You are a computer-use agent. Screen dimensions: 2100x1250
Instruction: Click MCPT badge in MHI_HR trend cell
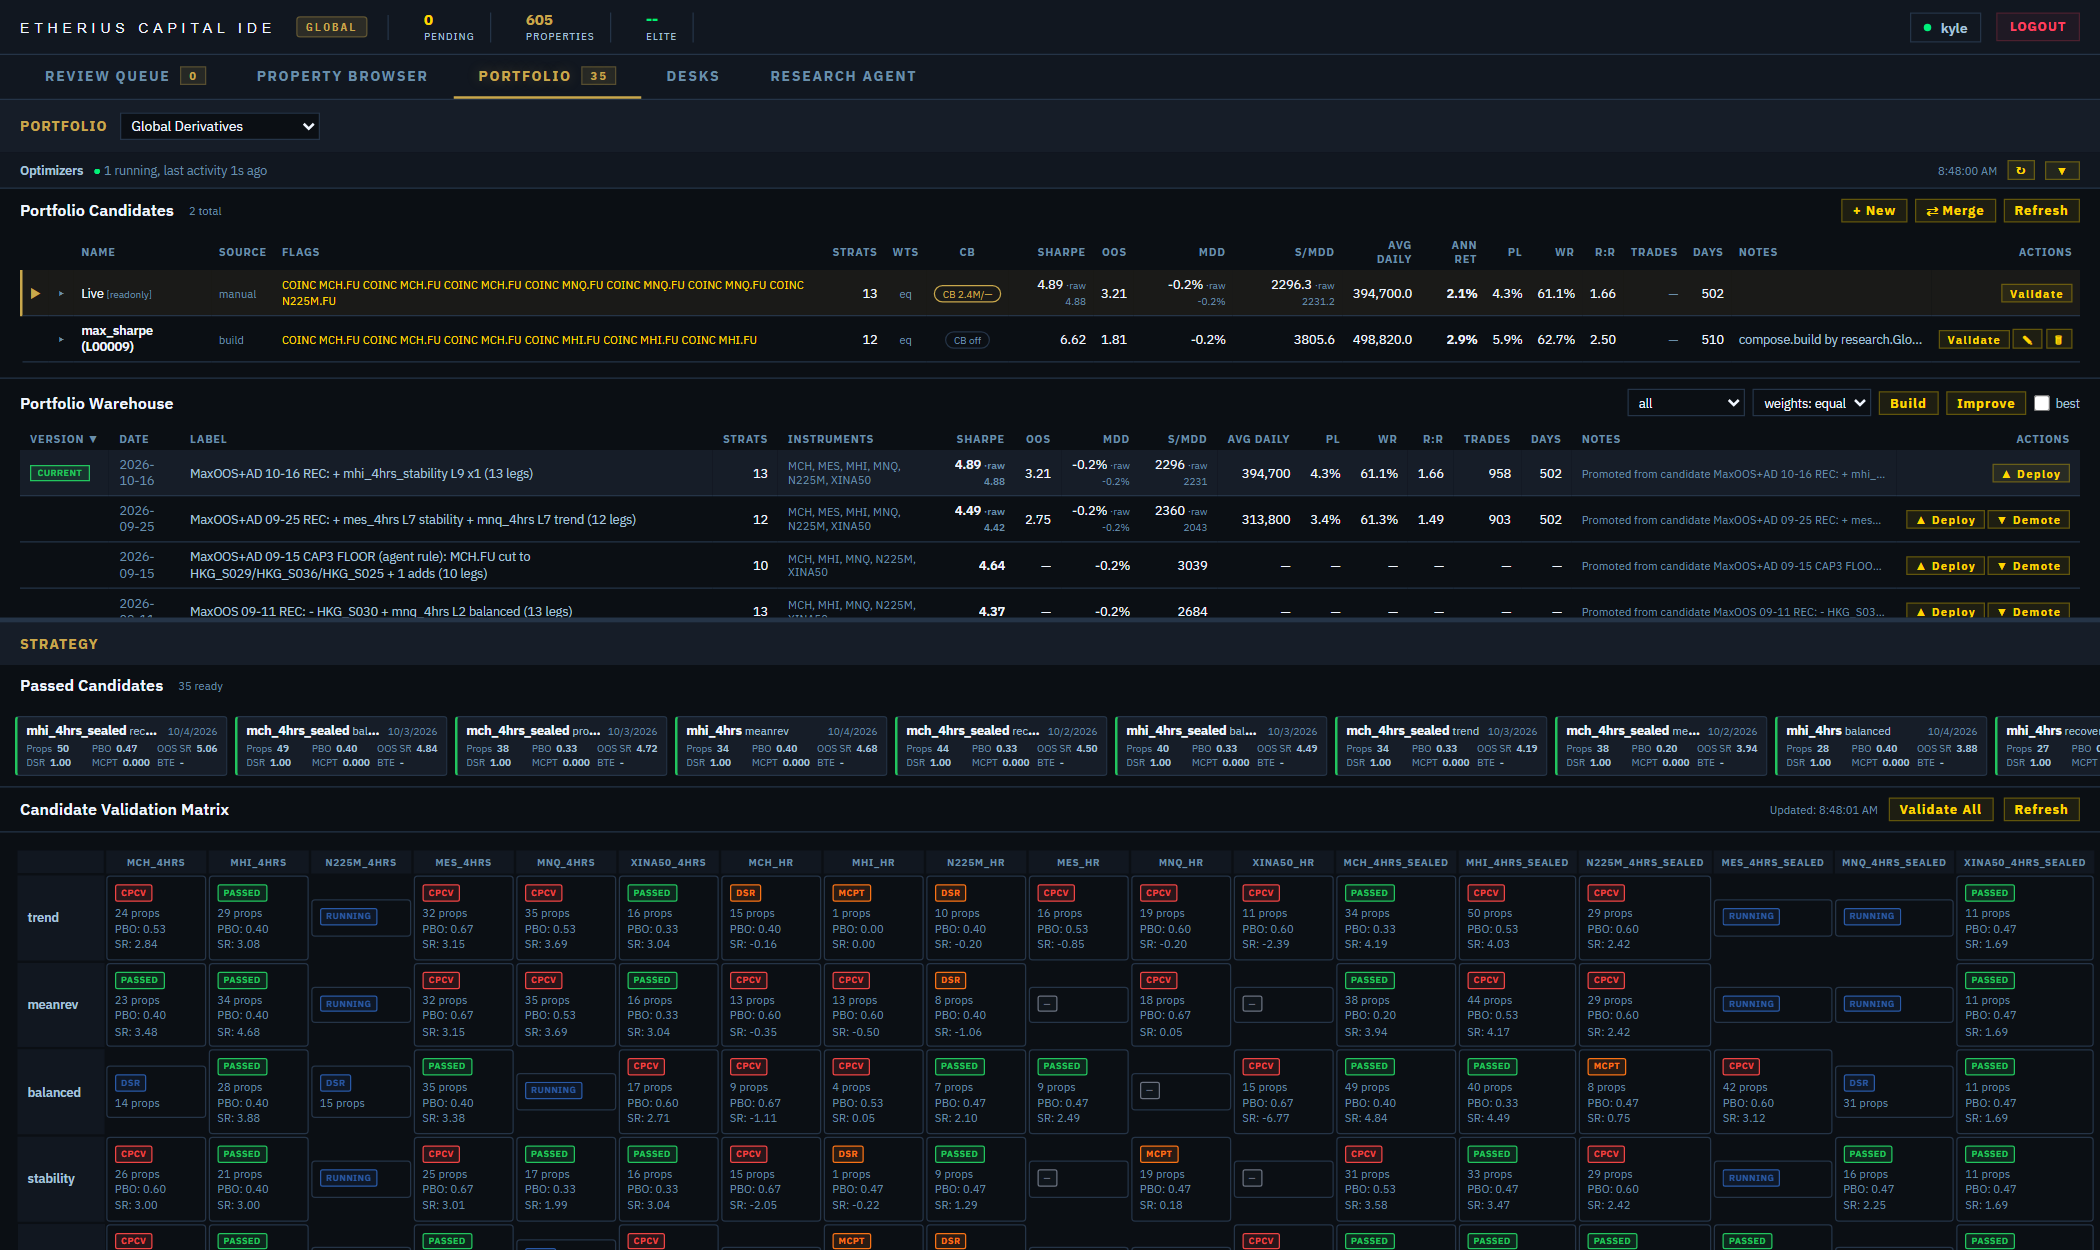pos(851,893)
